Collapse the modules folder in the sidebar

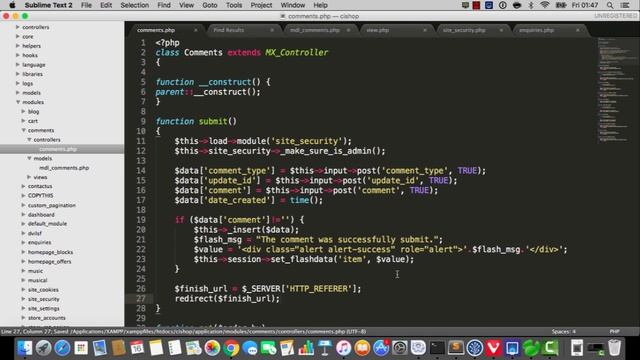point(18,102)
